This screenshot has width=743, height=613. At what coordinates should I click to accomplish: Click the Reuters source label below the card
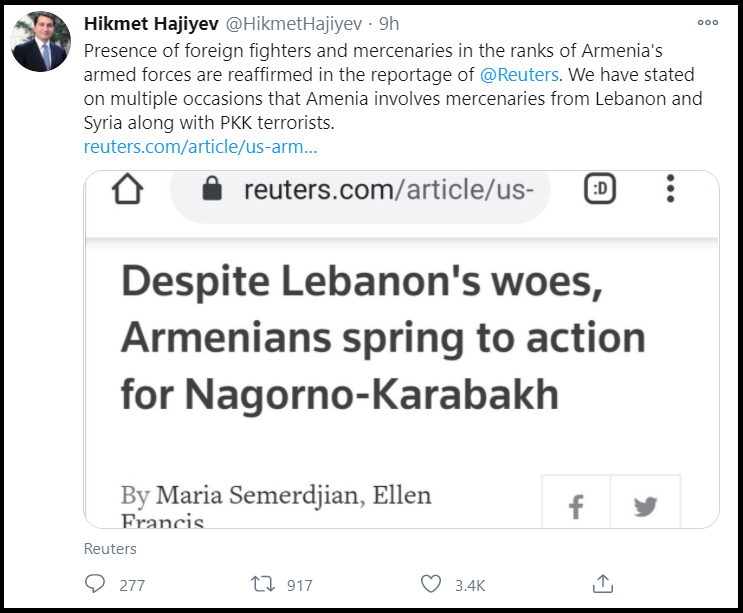click(x=110, y=549)
